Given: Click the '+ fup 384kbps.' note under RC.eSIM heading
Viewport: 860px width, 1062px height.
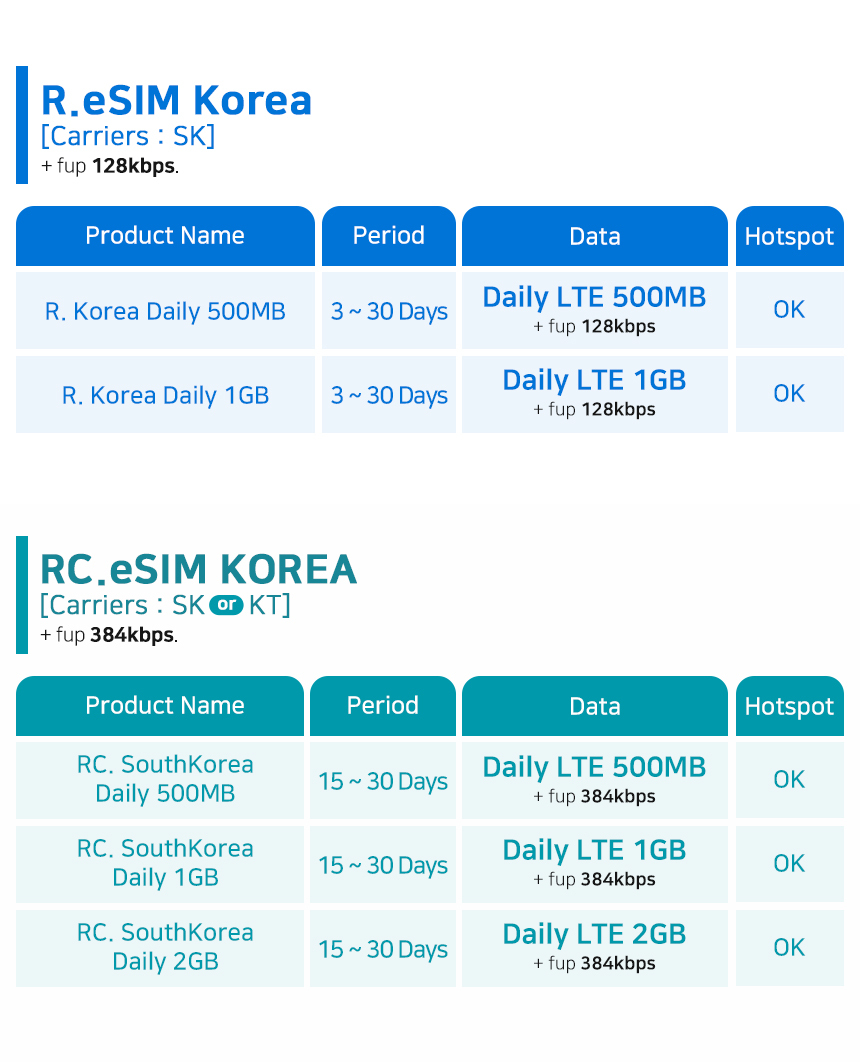Looking at the screenshot, I should pos(109,635).
